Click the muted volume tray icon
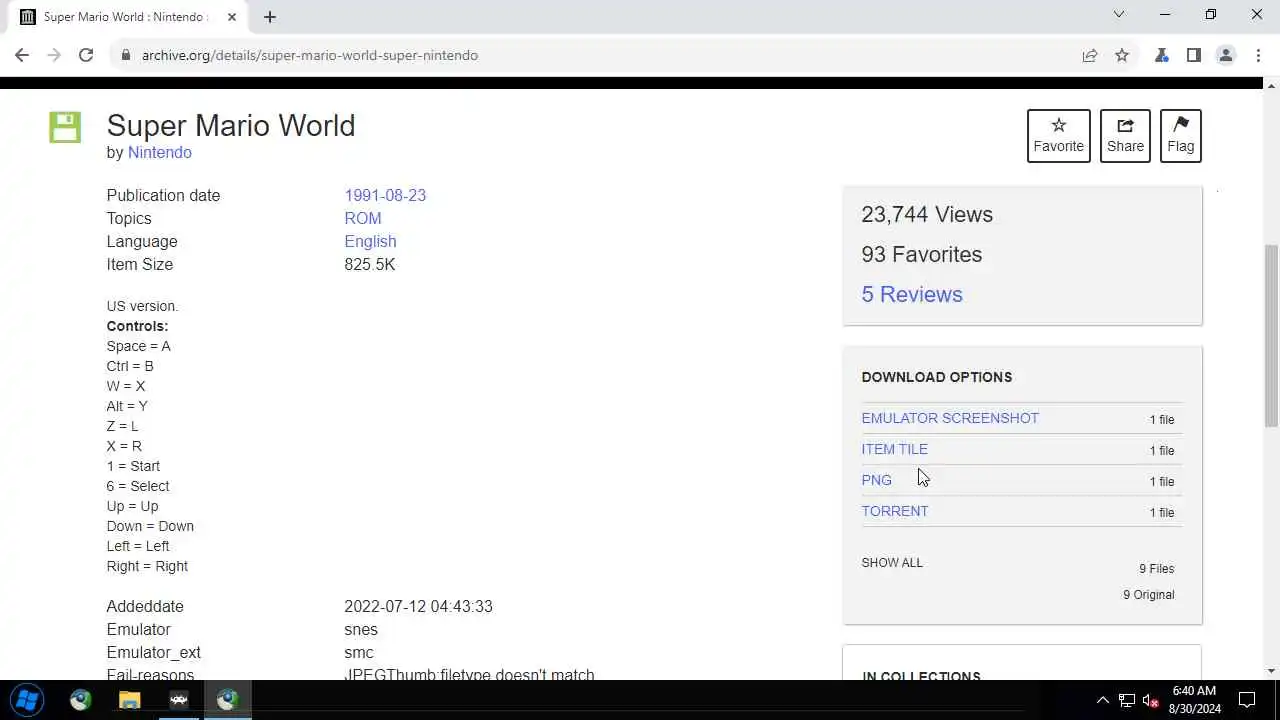The image size is (1280, 720). pyautogui.click(x=1151, y=700)
